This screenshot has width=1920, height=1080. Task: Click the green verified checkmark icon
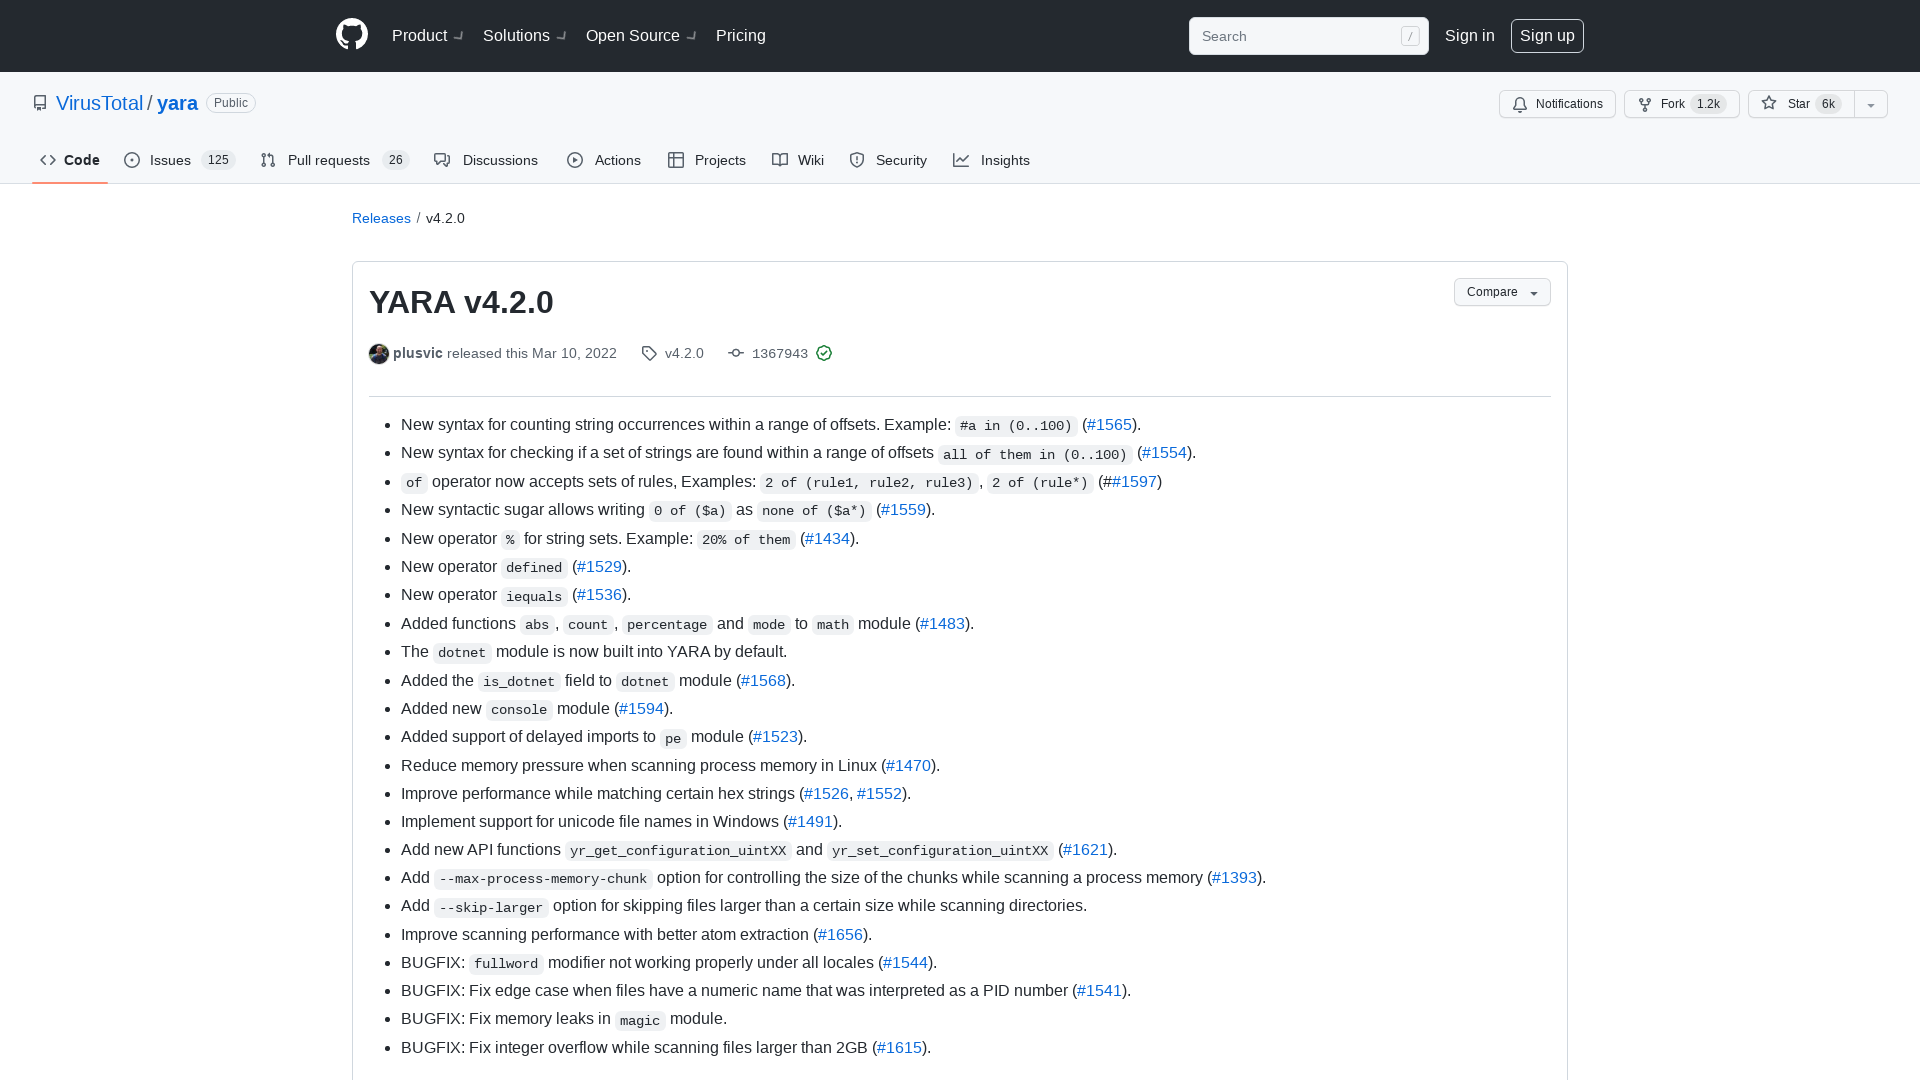pos(824,353)
